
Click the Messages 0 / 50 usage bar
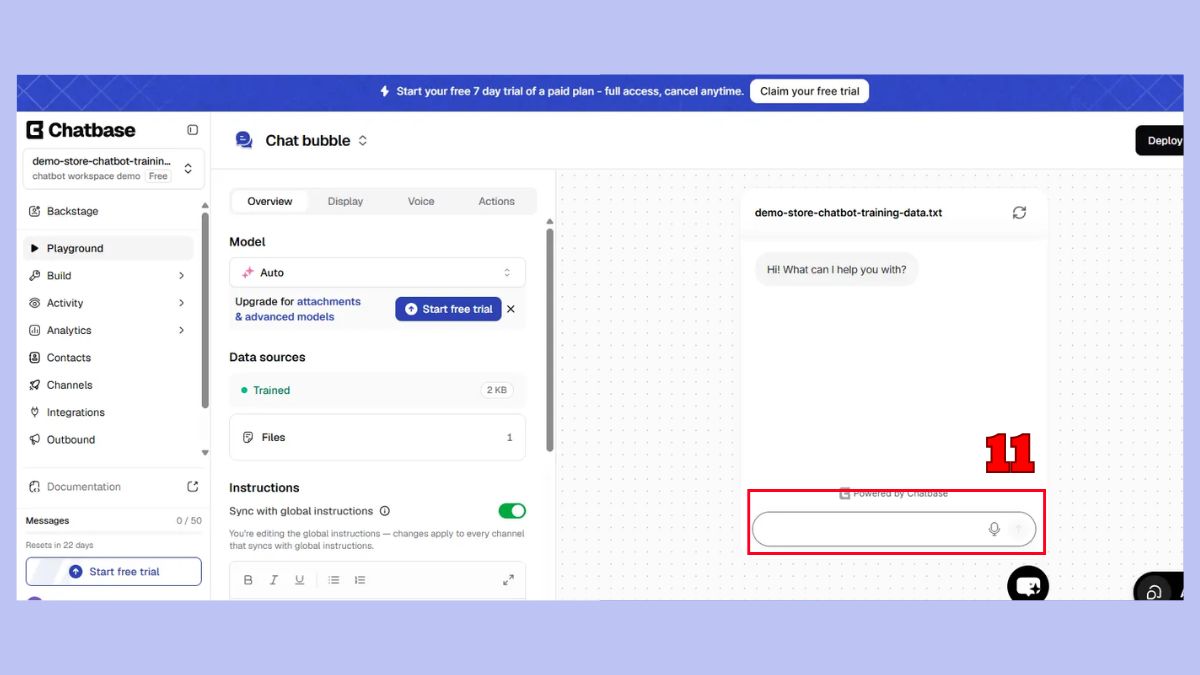pyautogui.click(x=114, y=532)
